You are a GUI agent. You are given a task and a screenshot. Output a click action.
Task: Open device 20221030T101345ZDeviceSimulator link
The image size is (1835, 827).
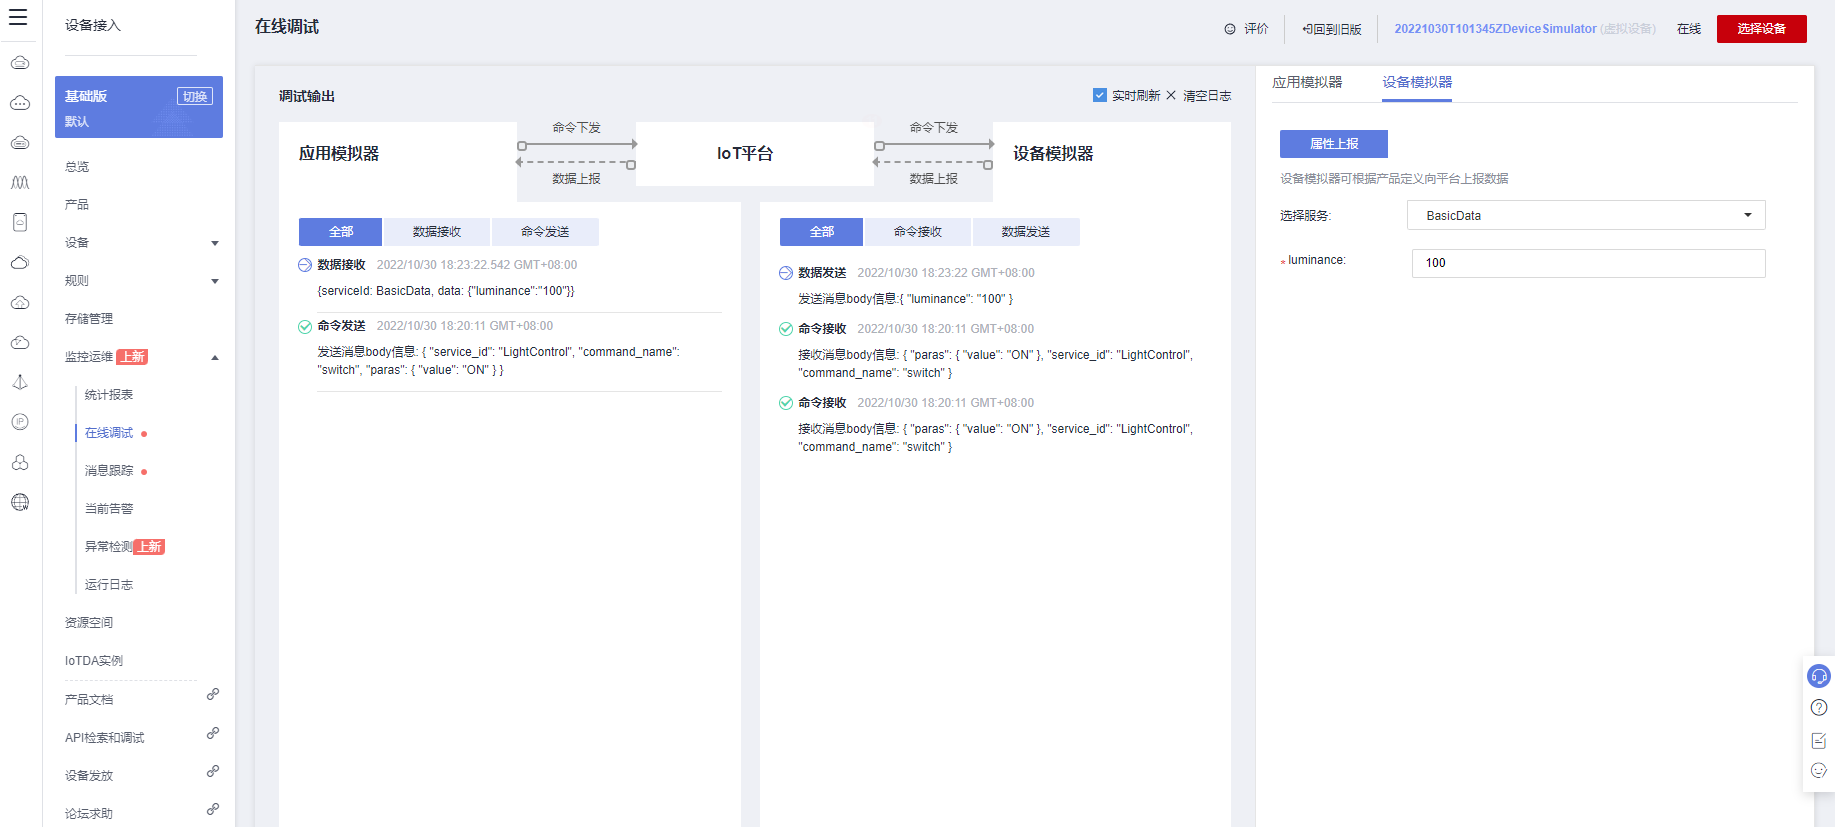click(1495, 29)
